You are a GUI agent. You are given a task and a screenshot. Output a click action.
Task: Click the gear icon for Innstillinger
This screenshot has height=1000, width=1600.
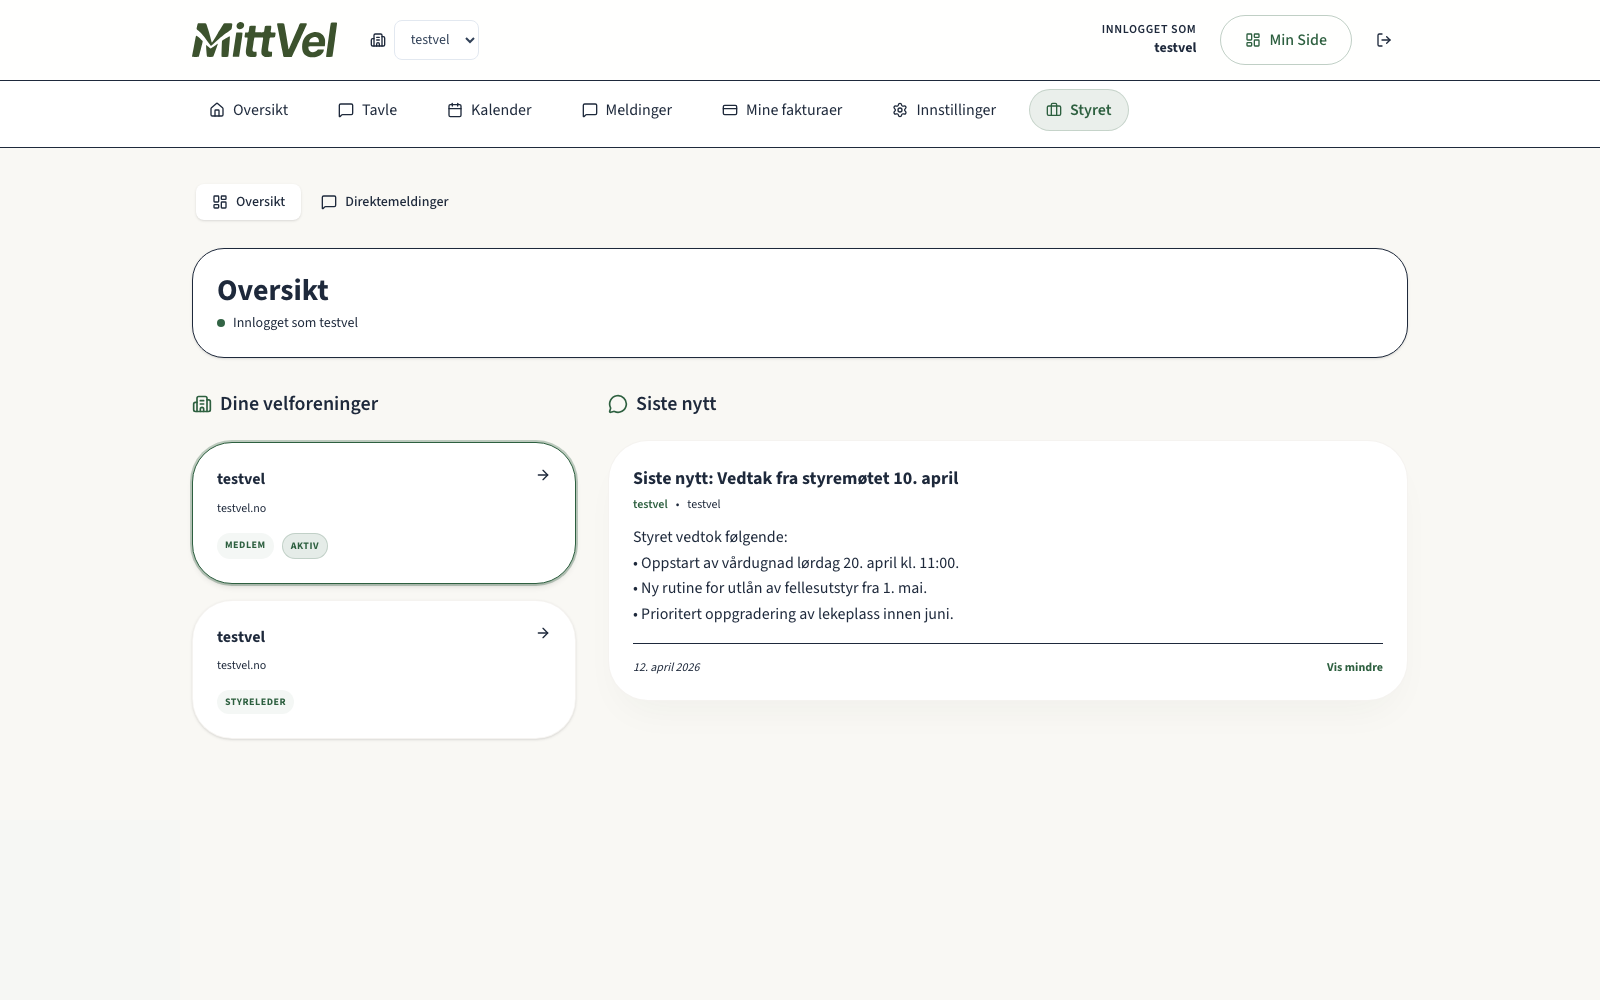coord(900,110)
